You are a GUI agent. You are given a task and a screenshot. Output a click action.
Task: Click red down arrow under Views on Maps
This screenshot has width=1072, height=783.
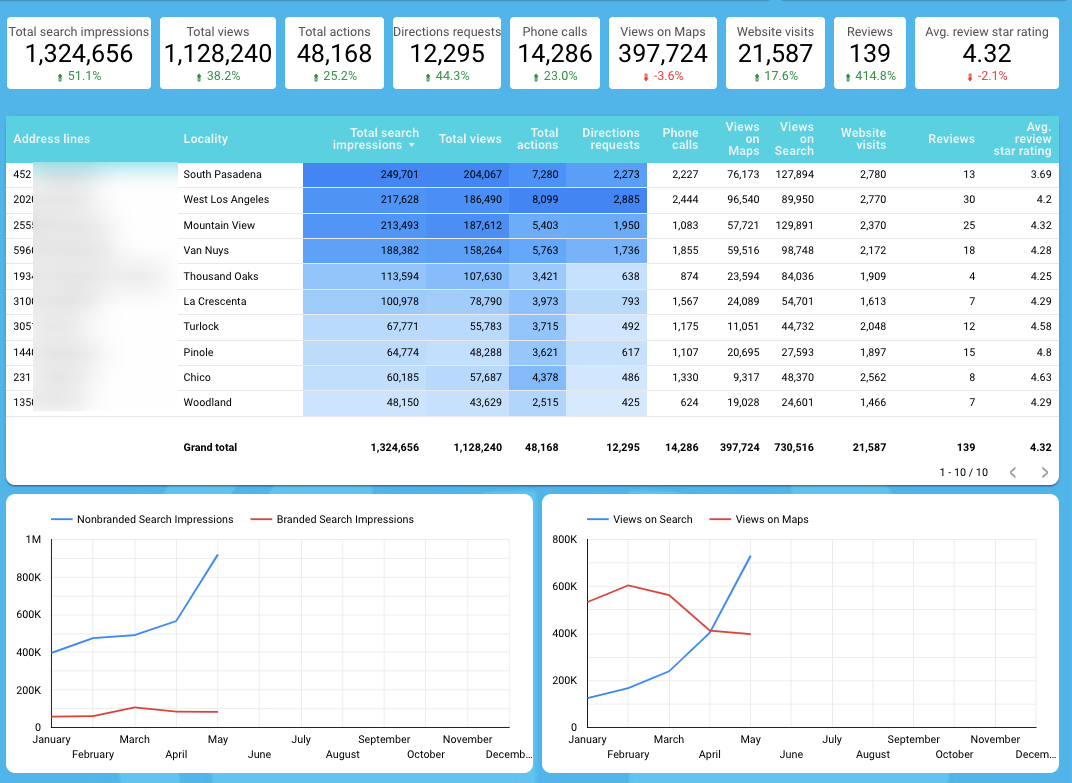pyautogui.click(x=646, y=77)
